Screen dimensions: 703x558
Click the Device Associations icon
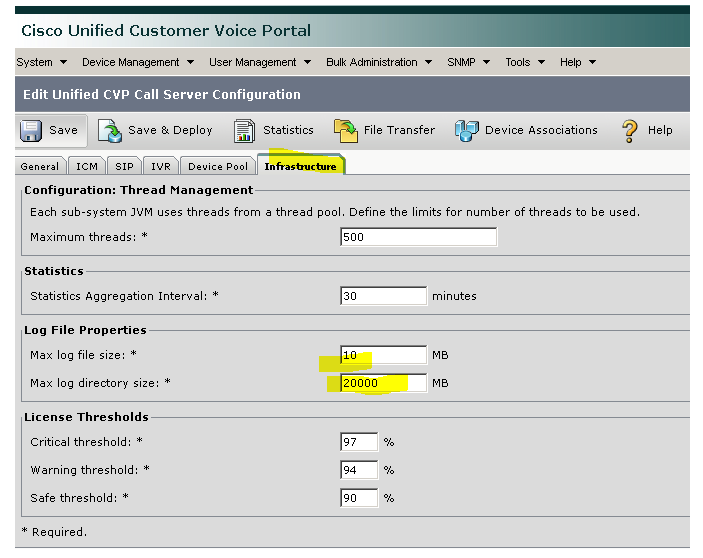point(467,131)
